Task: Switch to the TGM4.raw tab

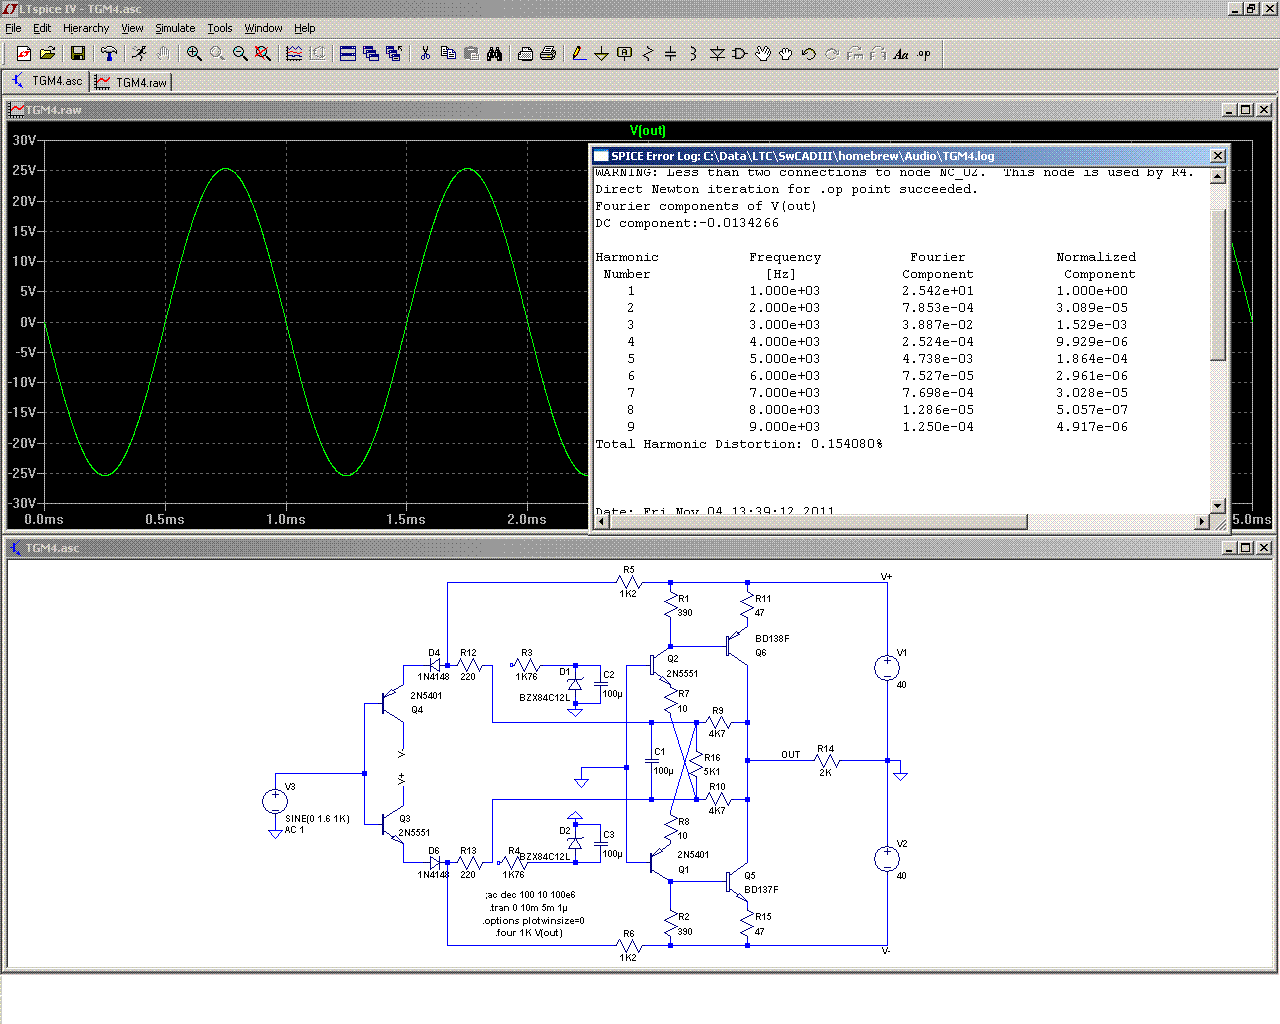Action: (x=131, y=82)
